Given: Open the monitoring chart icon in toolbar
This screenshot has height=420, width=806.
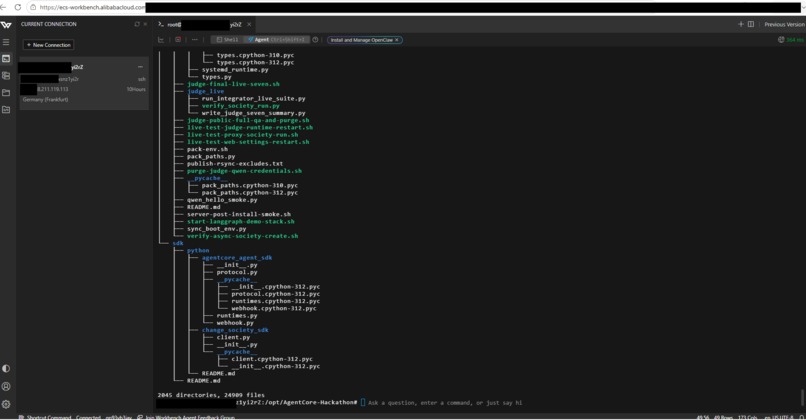Looking at the screenshot, I should (x=161, y=40).
